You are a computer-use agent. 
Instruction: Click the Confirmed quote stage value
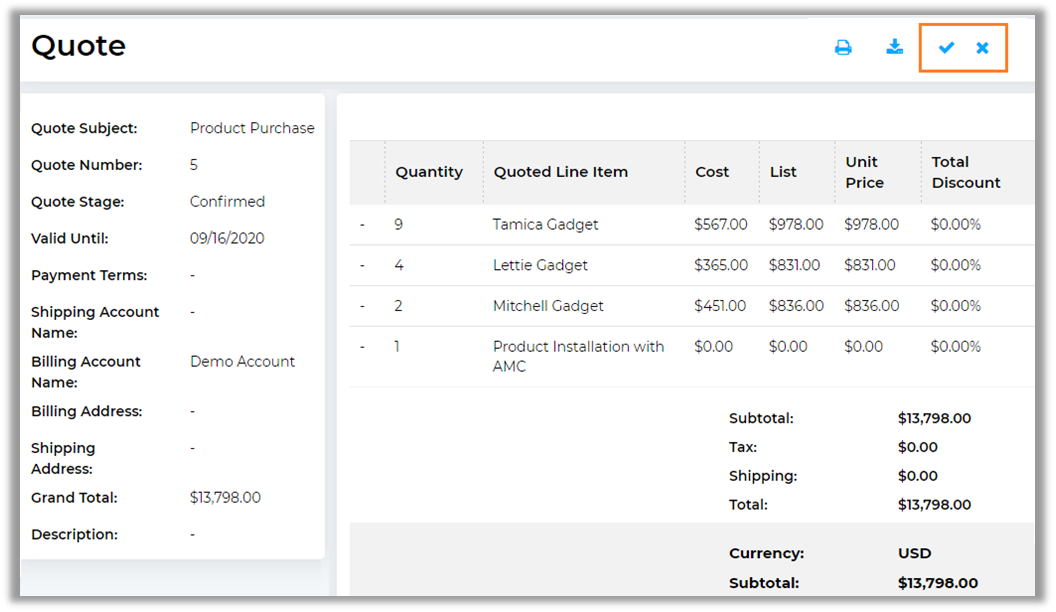tap(227, 202)
